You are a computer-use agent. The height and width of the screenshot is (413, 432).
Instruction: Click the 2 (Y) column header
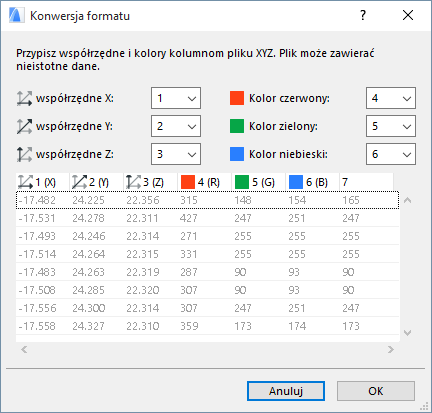point(97,182)
